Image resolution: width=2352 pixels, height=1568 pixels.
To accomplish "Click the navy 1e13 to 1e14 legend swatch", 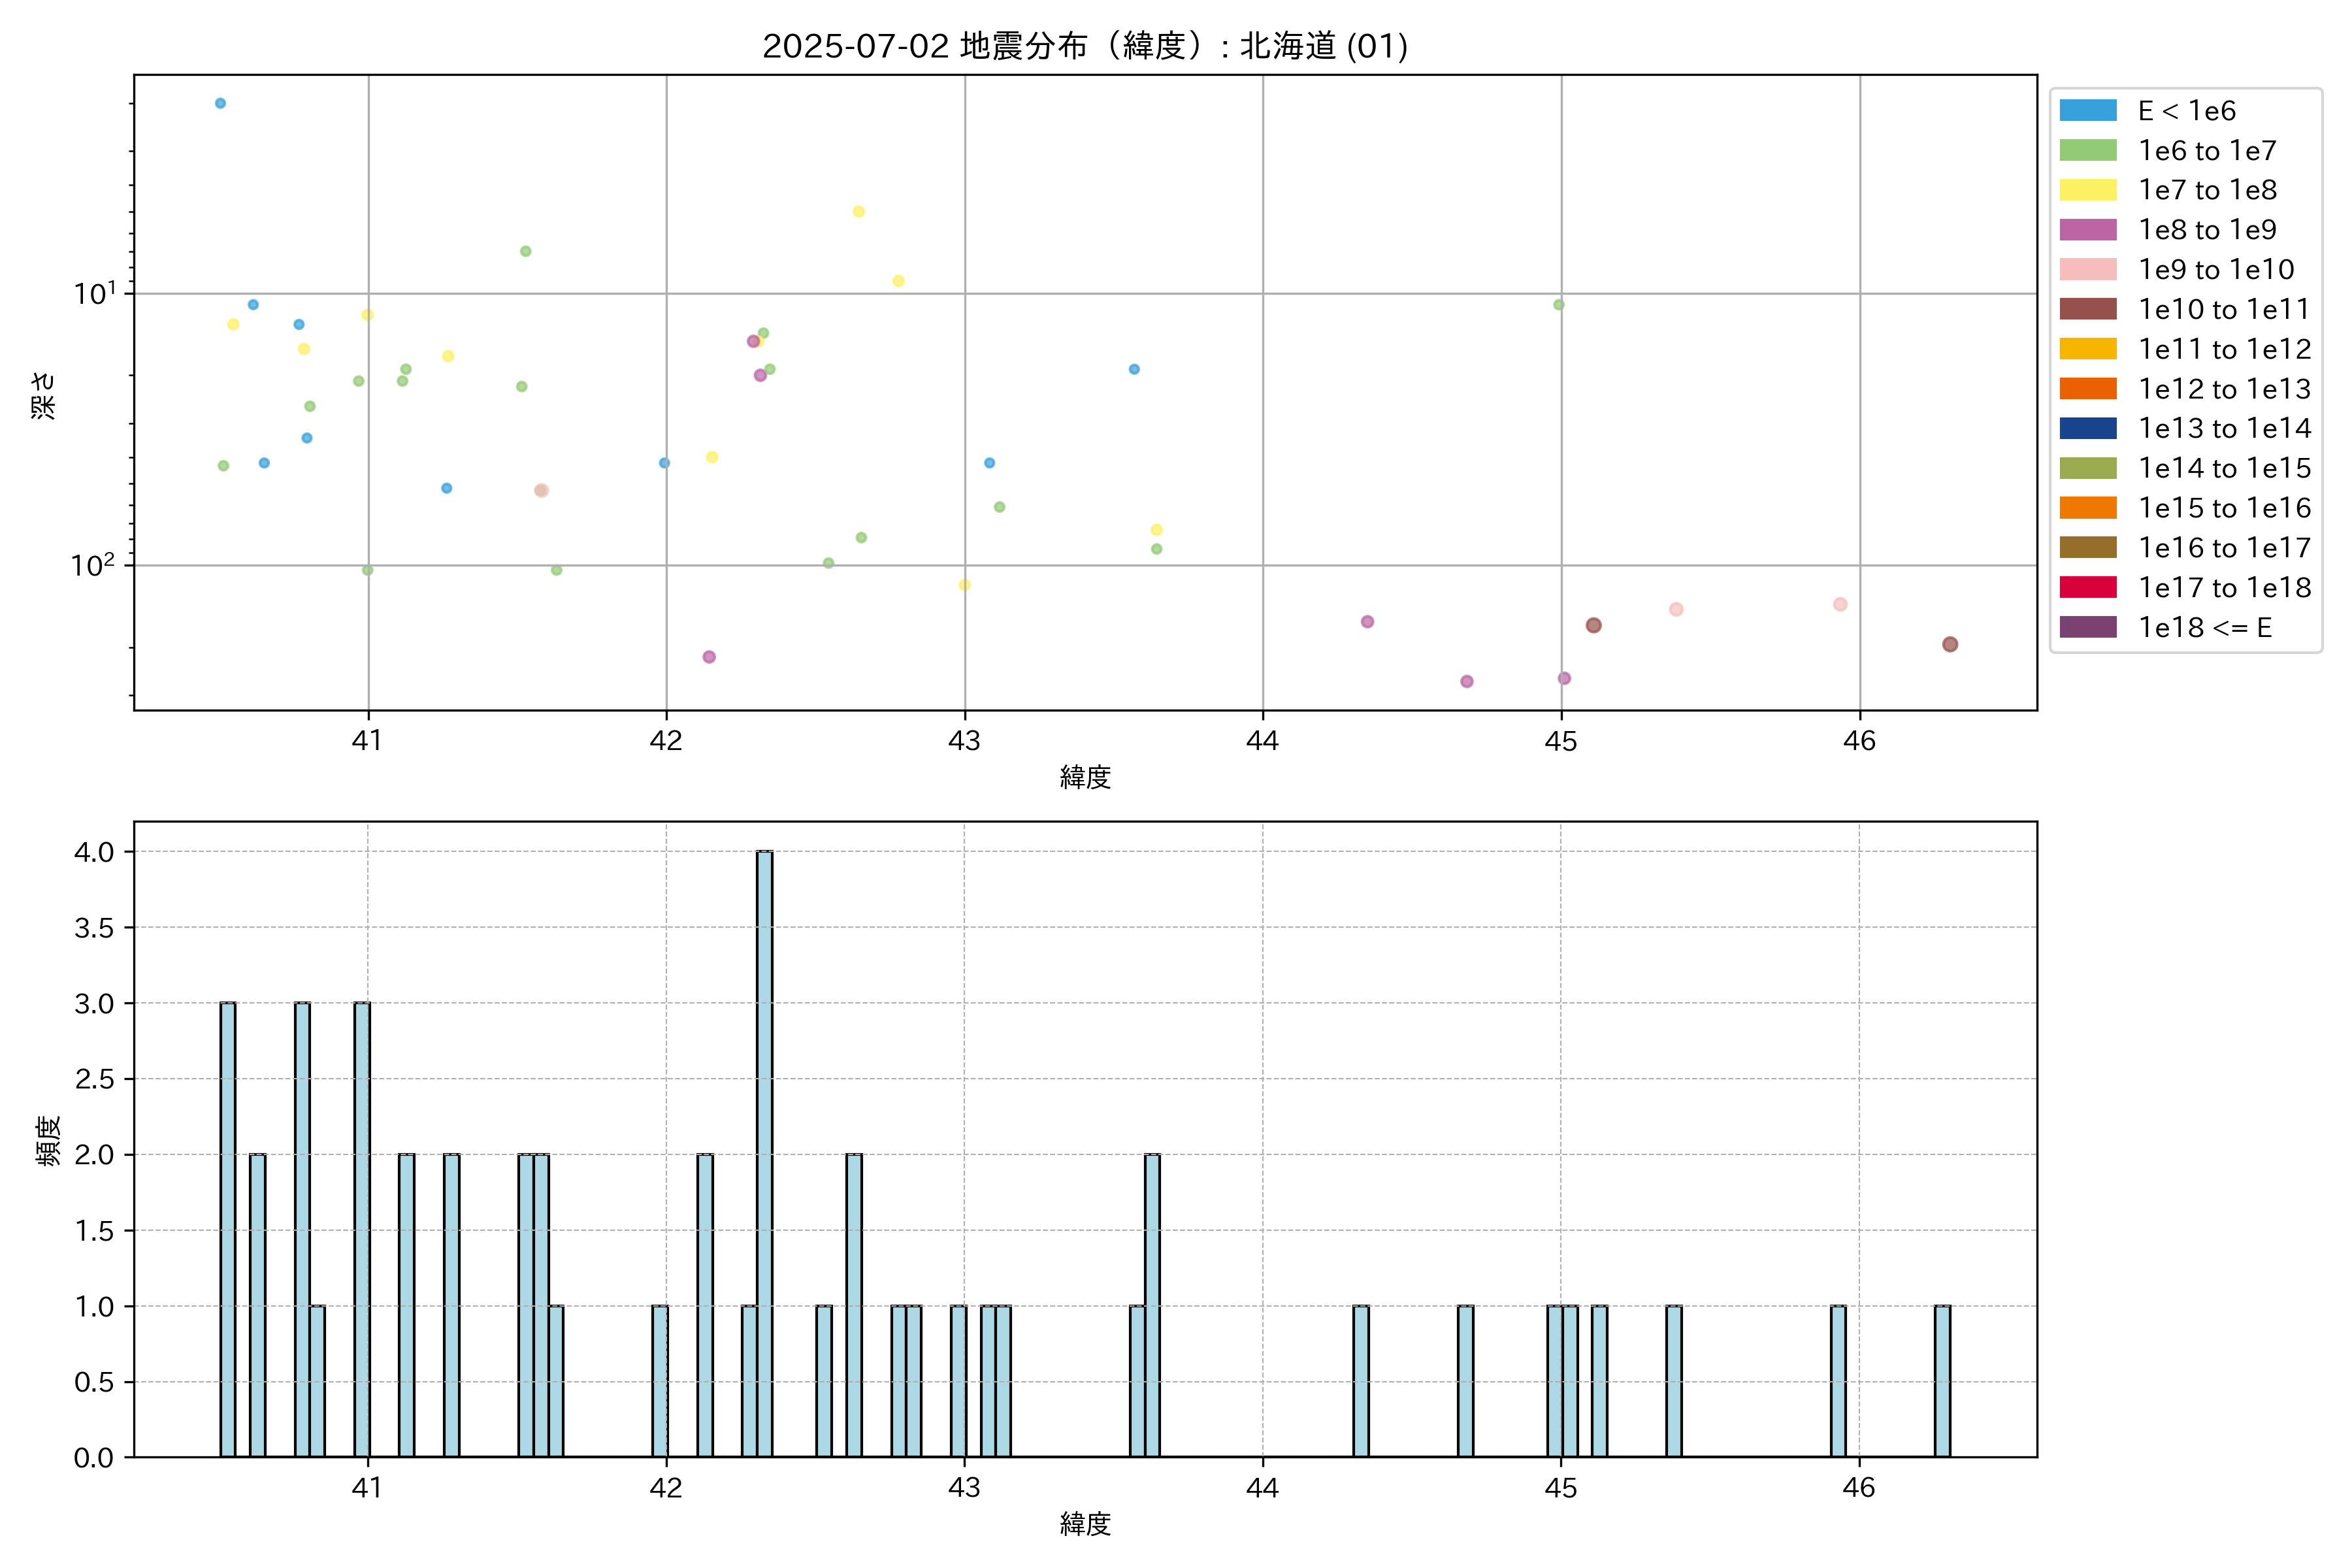I will tap(2088, 428).
